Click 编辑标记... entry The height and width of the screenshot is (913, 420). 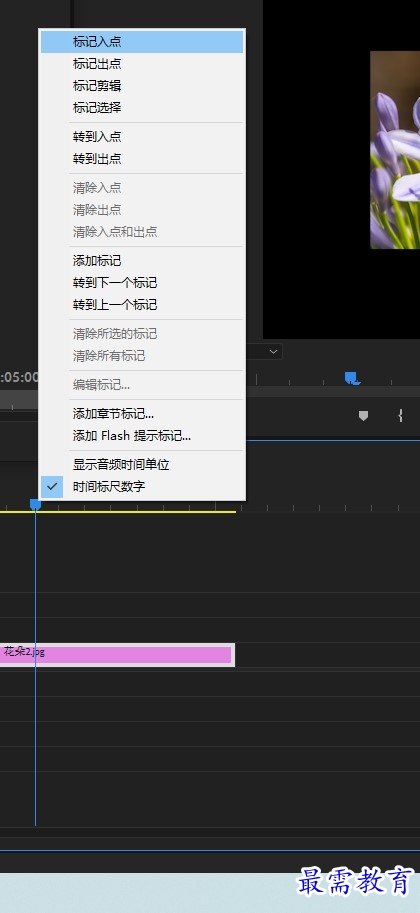[142, 385]
